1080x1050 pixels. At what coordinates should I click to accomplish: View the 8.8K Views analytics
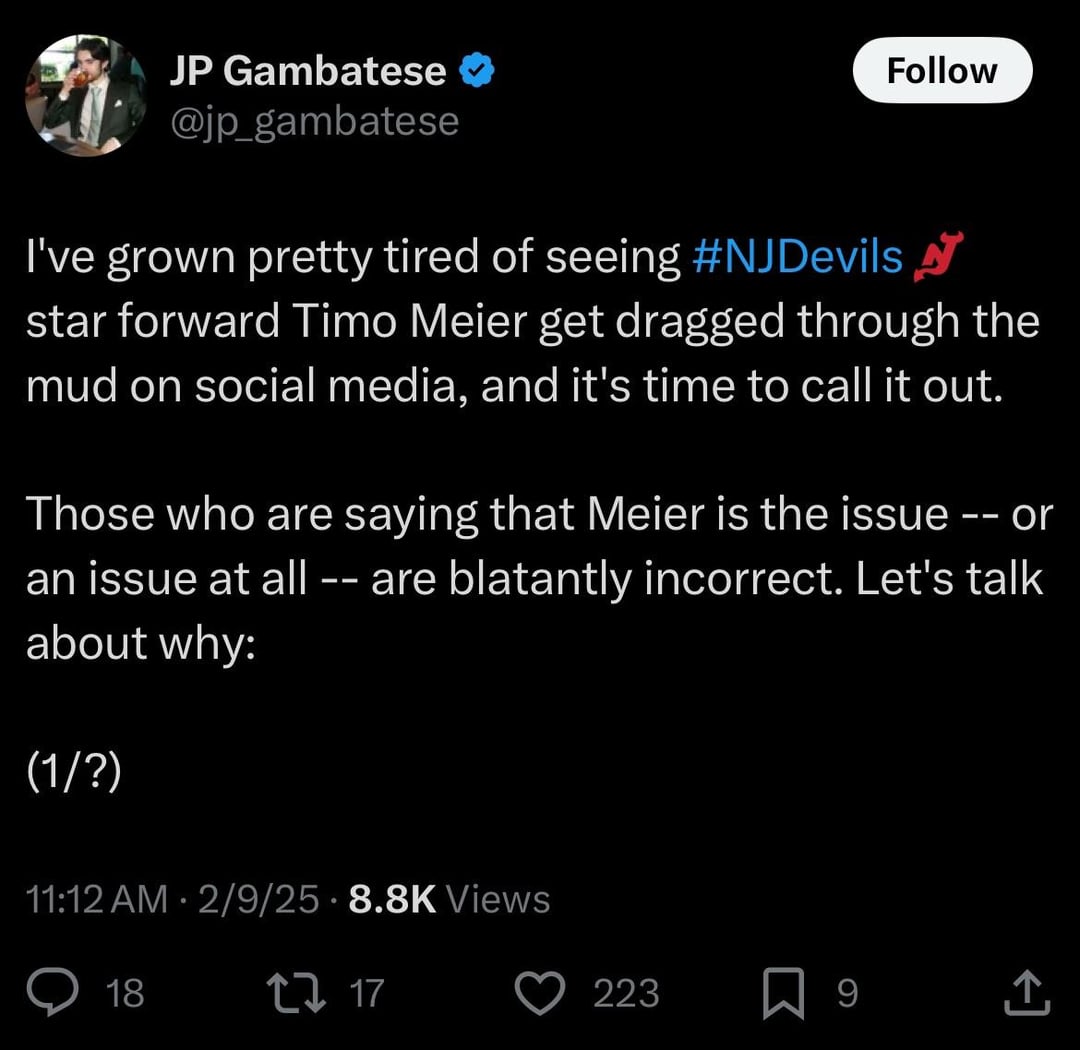pos(449,899)
